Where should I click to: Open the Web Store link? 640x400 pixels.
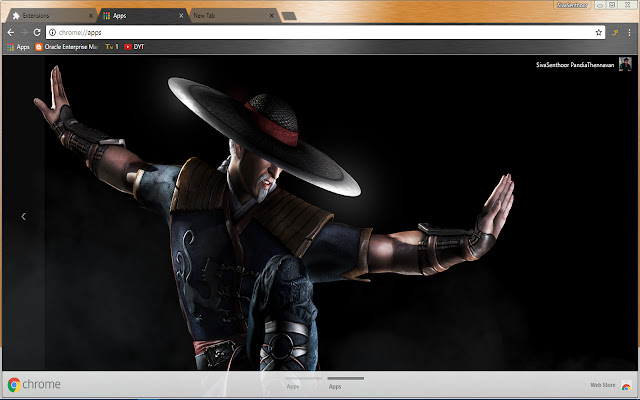pyautogui.click(x=602, y=385)
